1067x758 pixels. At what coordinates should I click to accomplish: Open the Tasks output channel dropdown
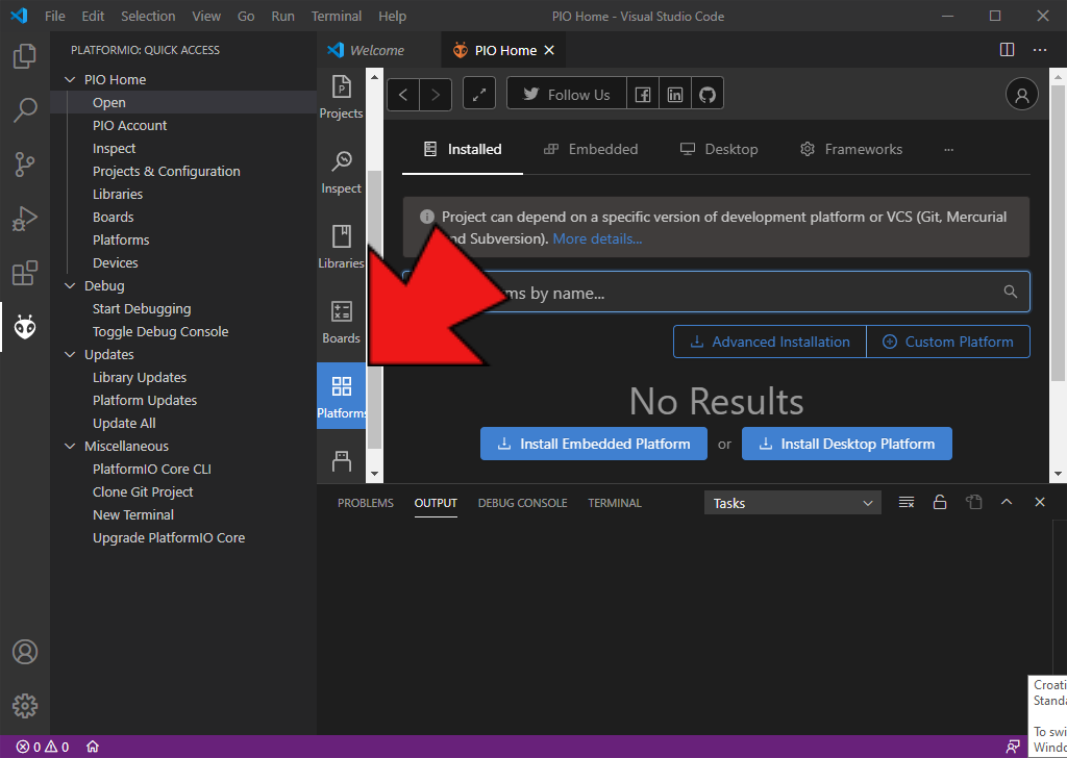point(793,503)
